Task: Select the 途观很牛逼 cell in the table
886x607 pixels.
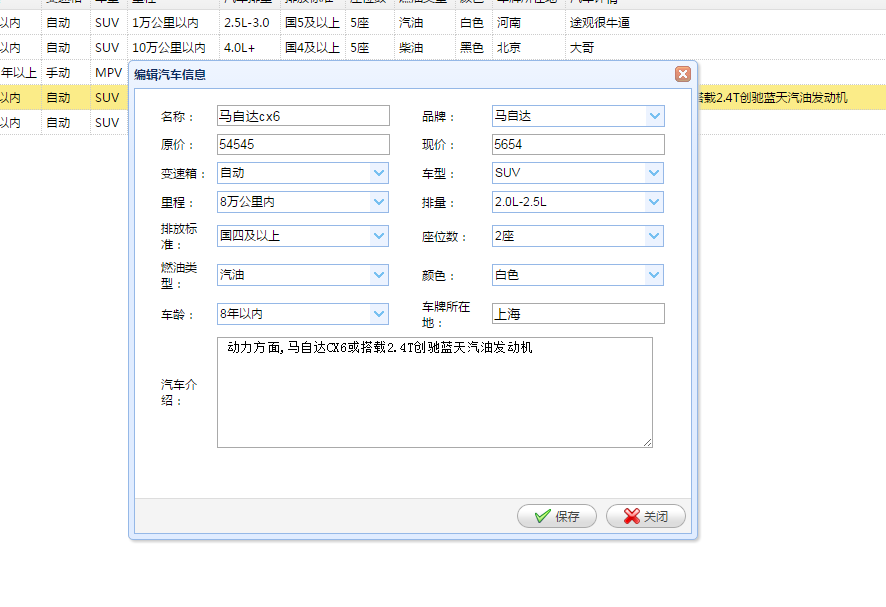Action: click(x=600, y=23)
